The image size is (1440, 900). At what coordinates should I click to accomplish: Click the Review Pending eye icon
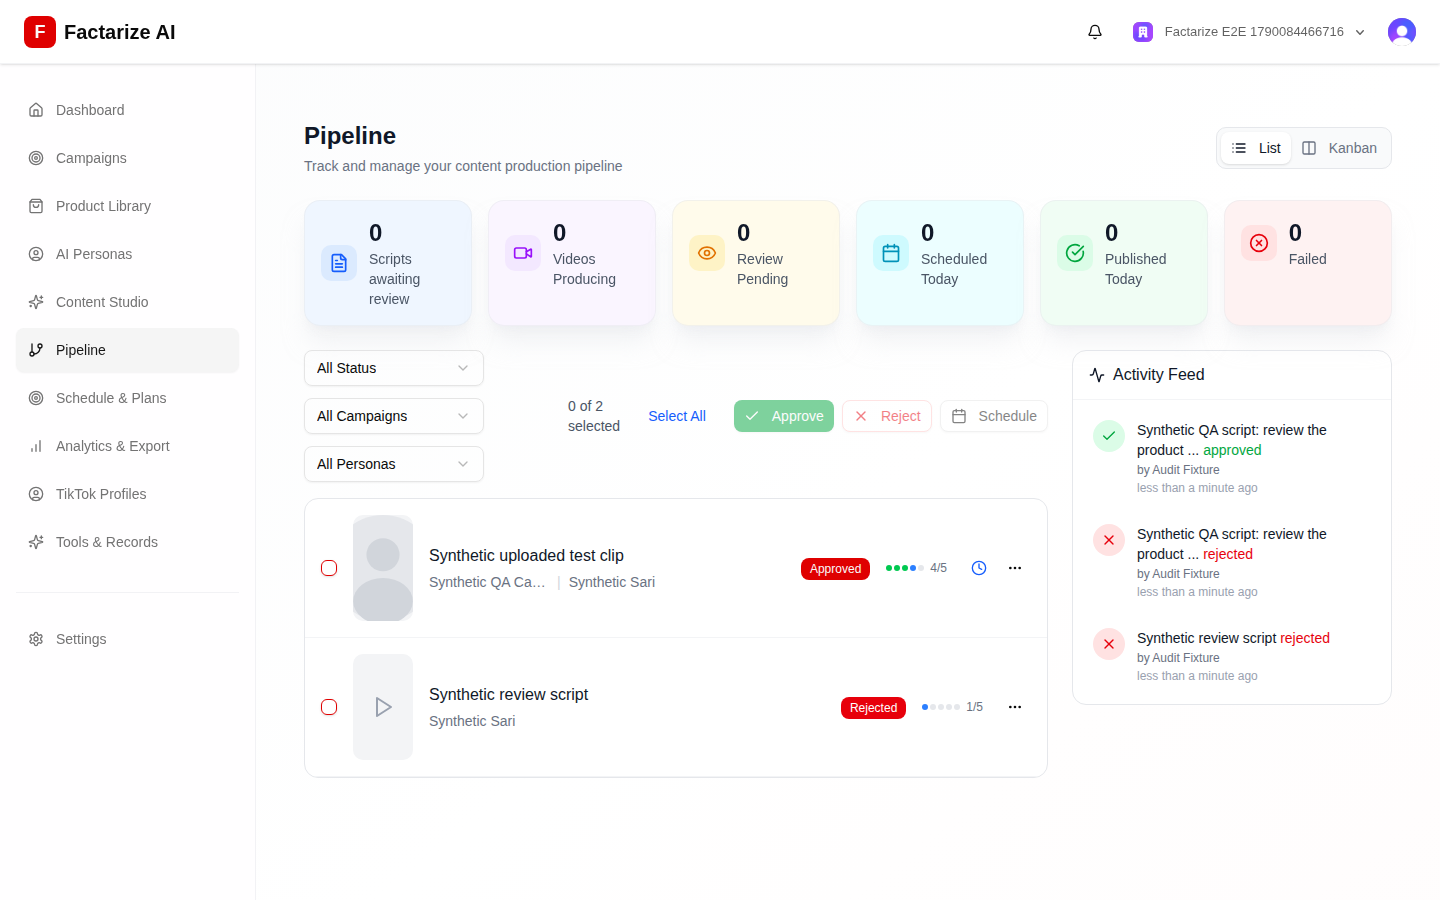point(707,253)
